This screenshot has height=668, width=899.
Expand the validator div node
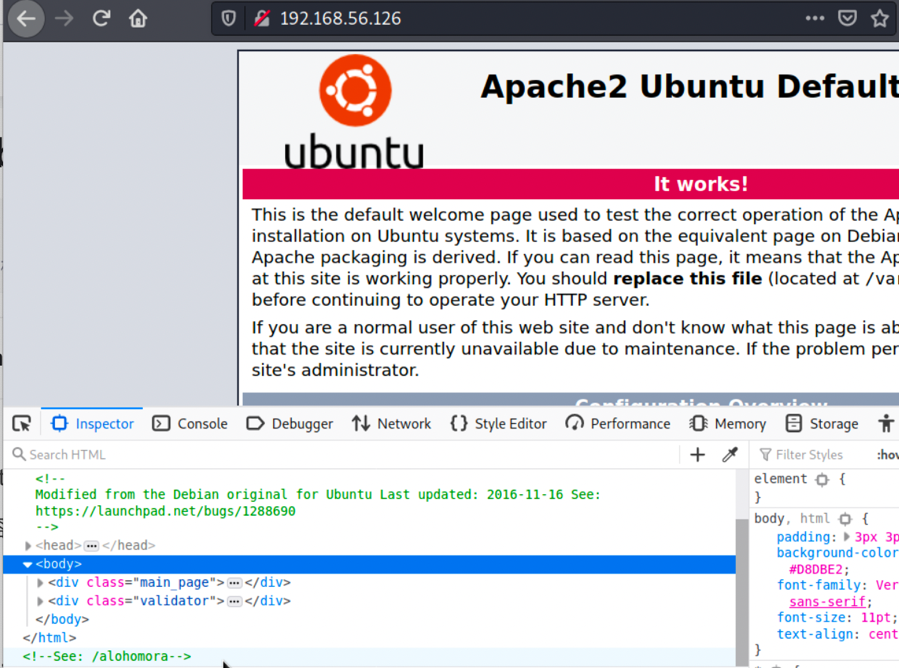pyautogui.click(x=40, y=601)
